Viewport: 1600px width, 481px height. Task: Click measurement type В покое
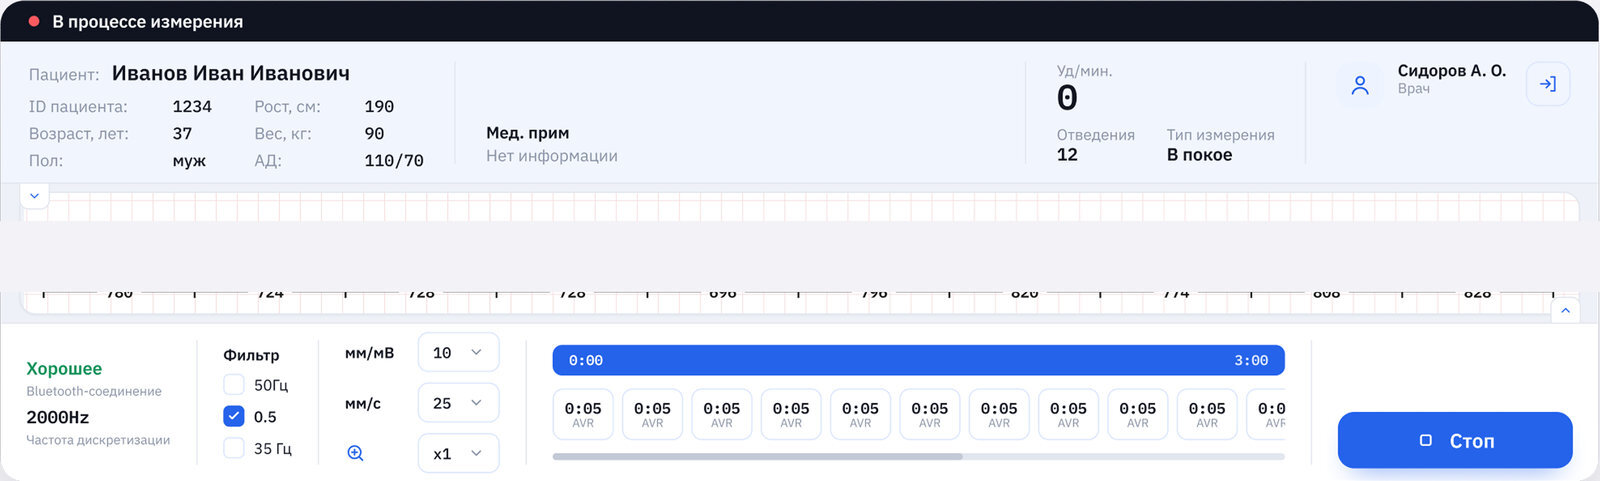(x=1199, y=155)
